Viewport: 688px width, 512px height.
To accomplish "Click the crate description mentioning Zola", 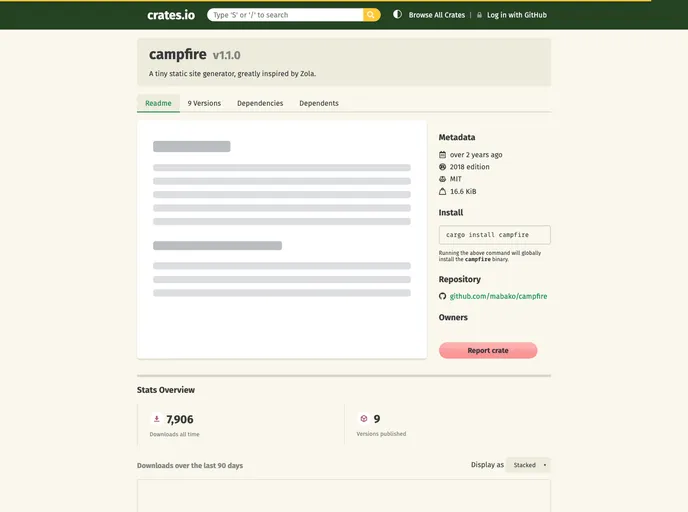I will 232,74.
